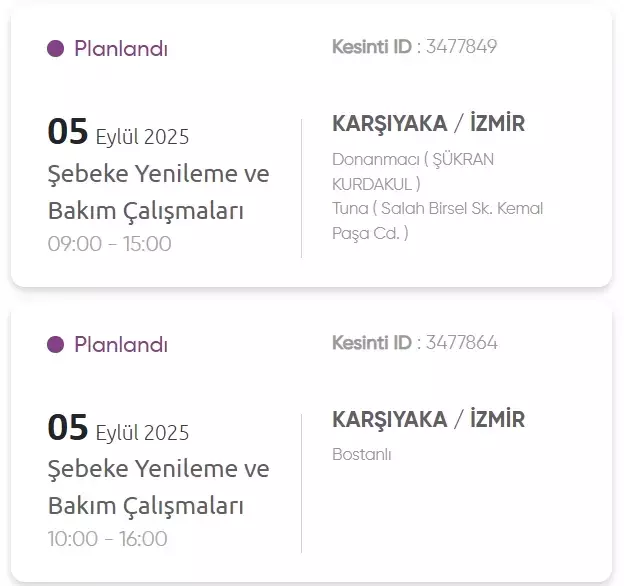Open Şebeke Yenileme ve Bakım Çalışmaları for outage 3477849
The width and height of the screenshot is (624, 586).
(x=159, y=192)
